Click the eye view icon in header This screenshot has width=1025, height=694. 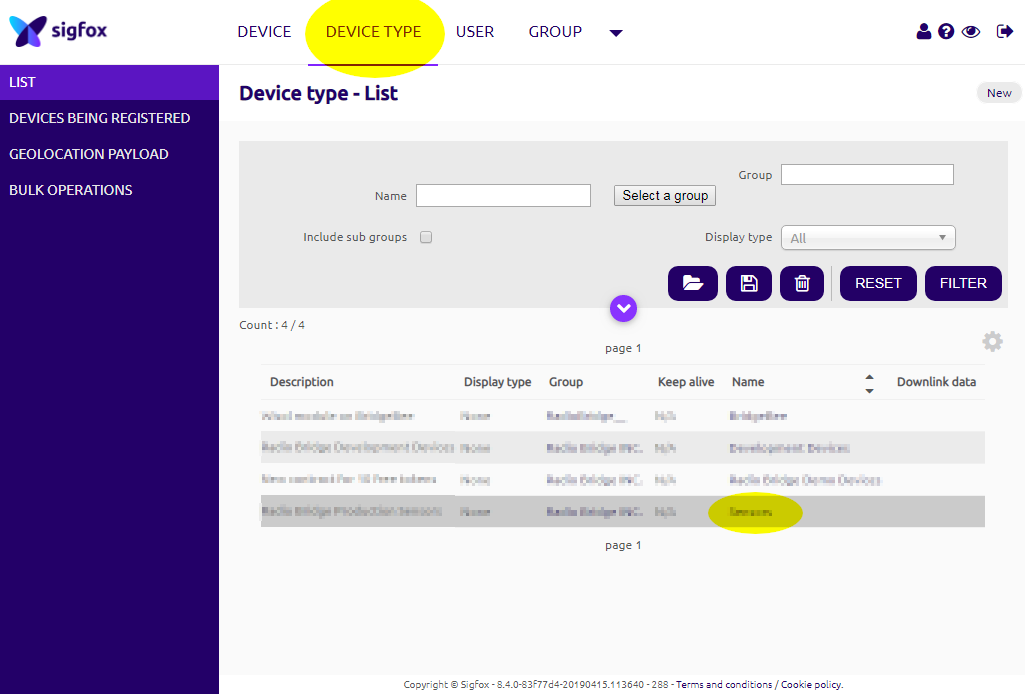click(x=971, y=31)
